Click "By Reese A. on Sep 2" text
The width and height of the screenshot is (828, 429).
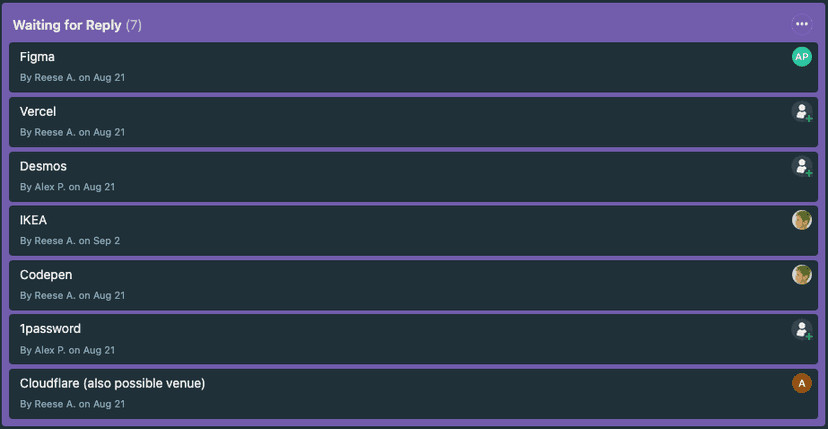point(70,241)
